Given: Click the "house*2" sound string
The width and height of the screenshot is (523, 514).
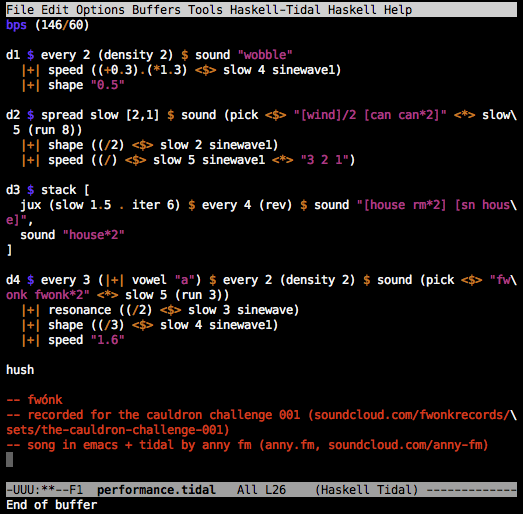Looking at the screenshot, I should click(x=94, y=235).
